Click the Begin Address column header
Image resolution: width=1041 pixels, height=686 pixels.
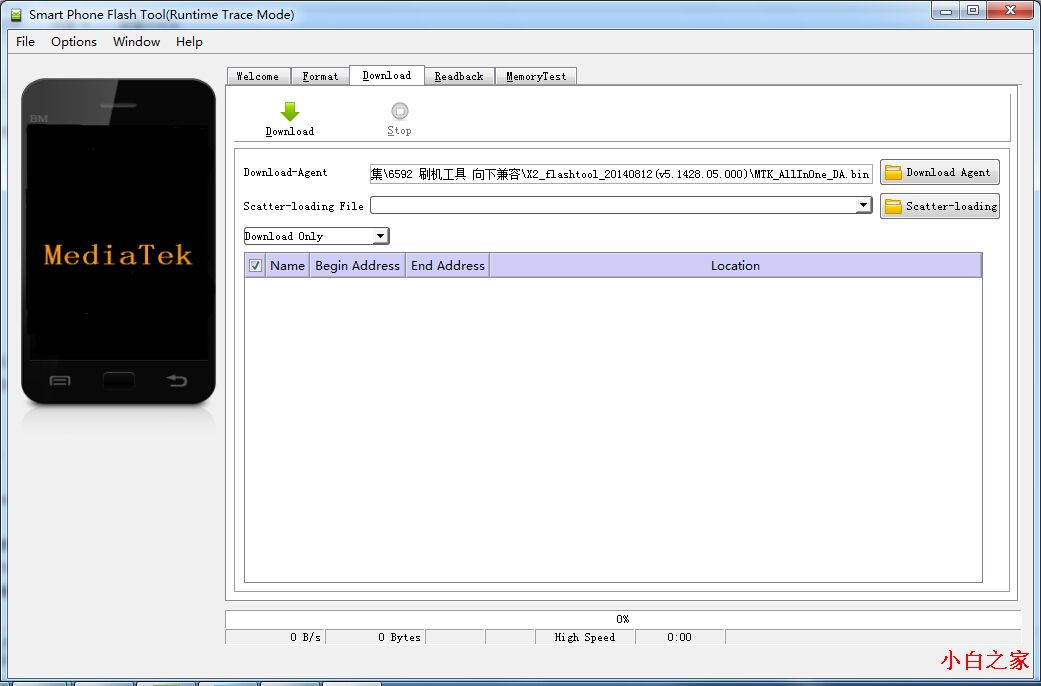click(357, 266)
